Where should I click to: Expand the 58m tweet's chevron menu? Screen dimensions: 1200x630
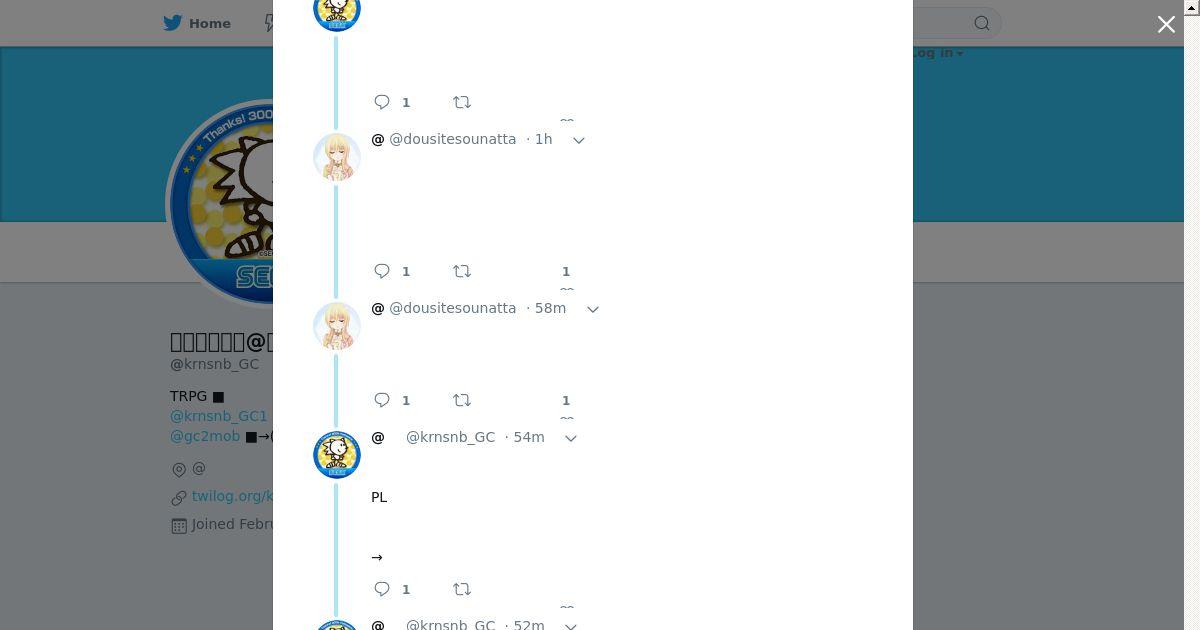tap(592, 309)
